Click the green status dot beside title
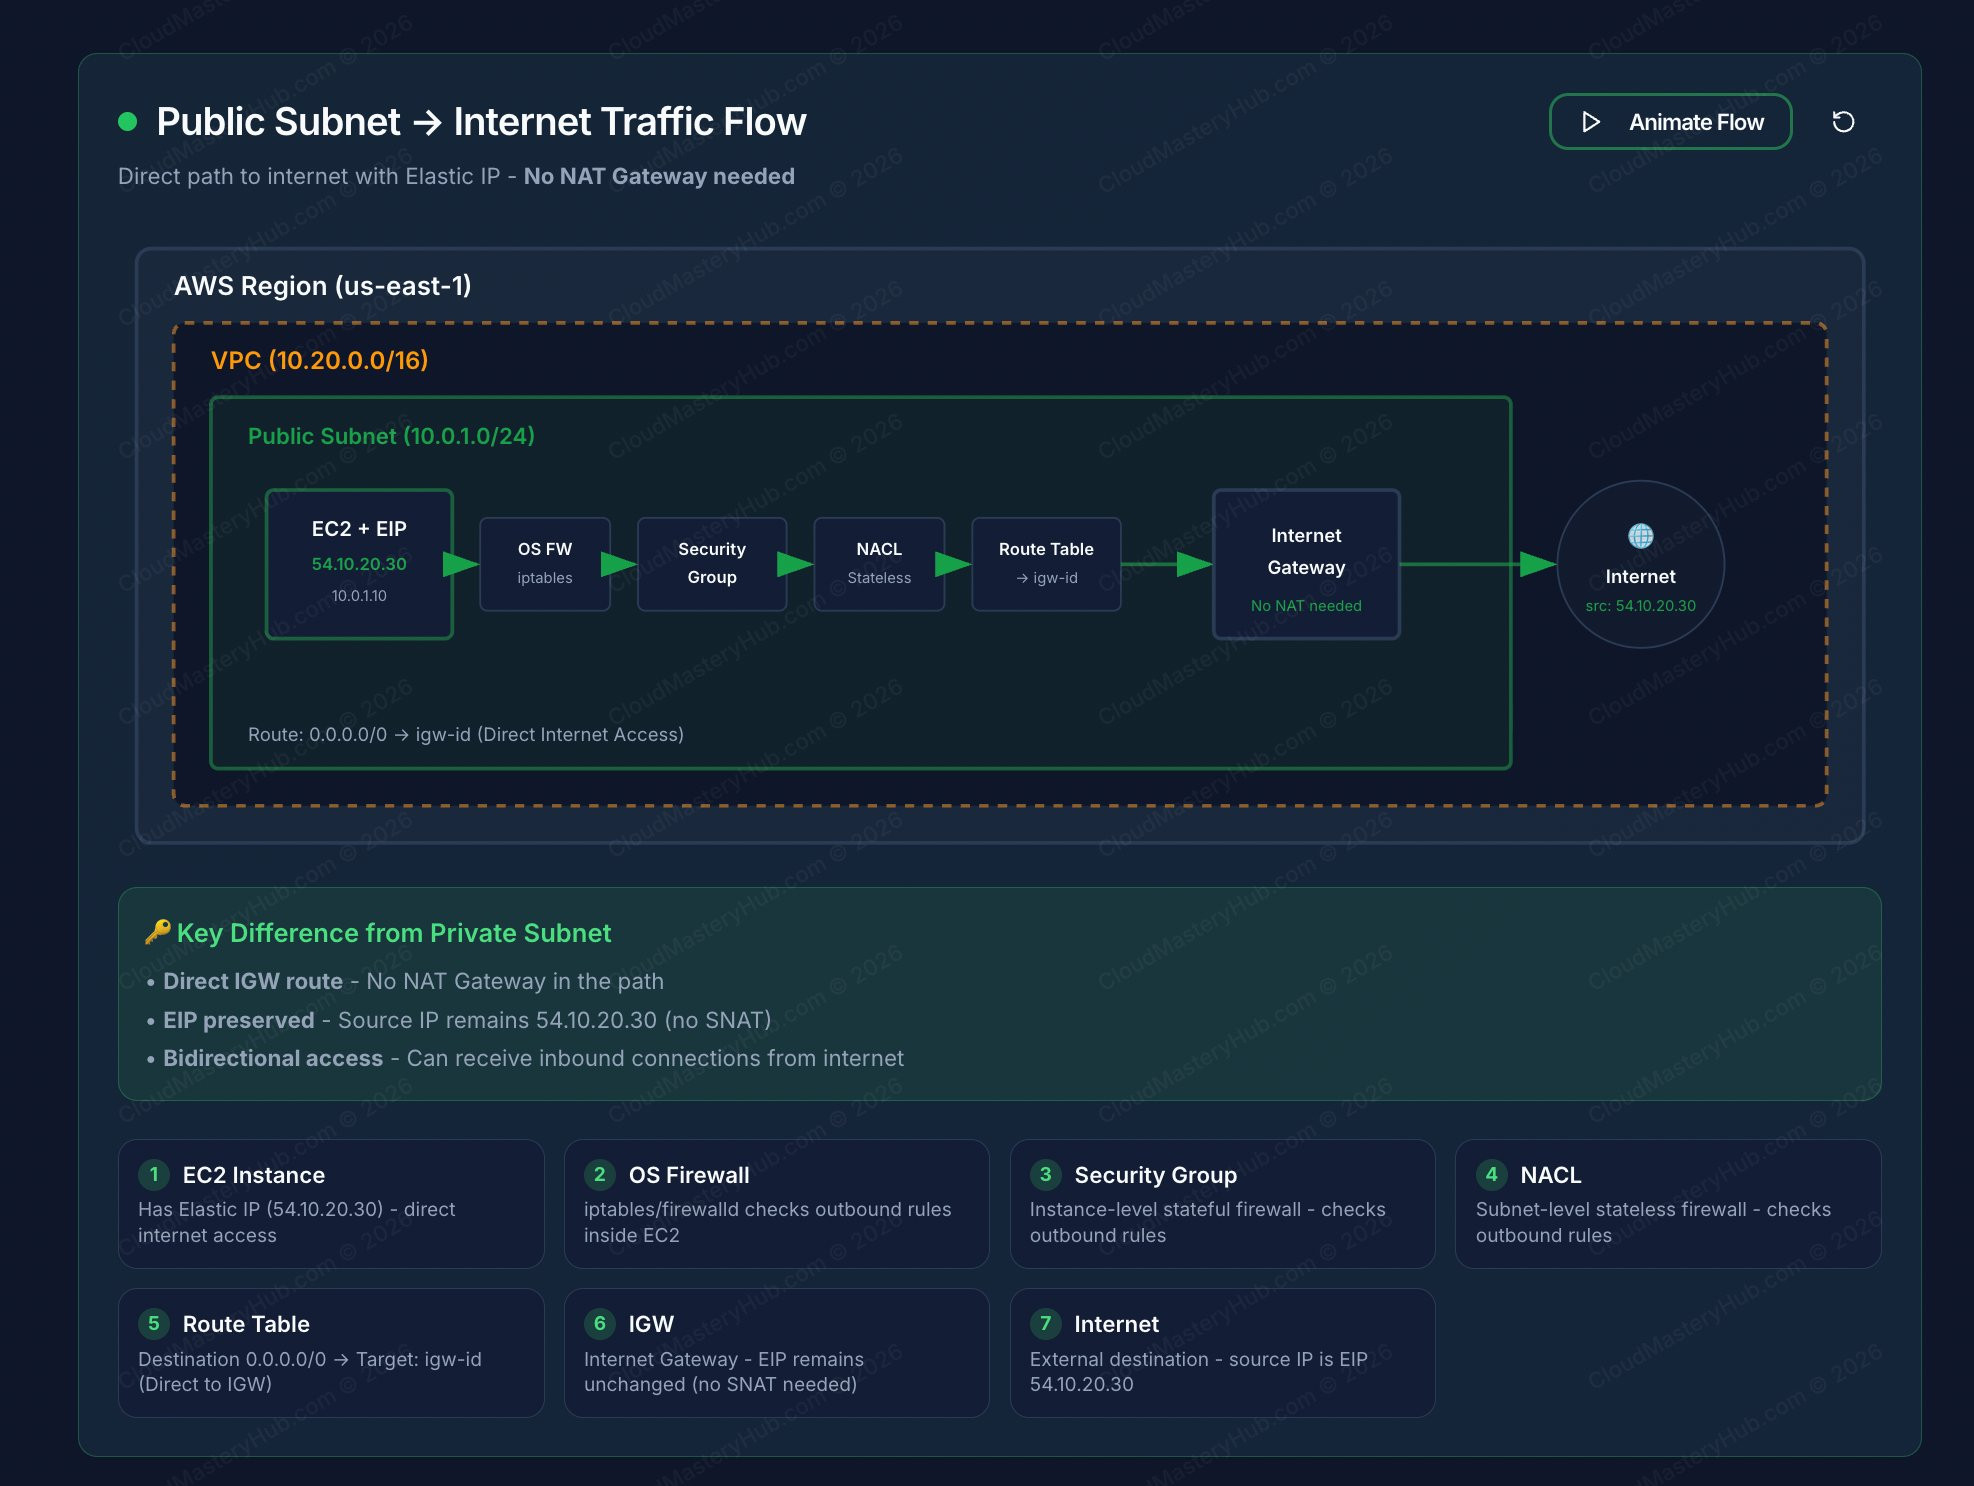1974x1486 pixels. pyautogui.click(x=127, y=122)
